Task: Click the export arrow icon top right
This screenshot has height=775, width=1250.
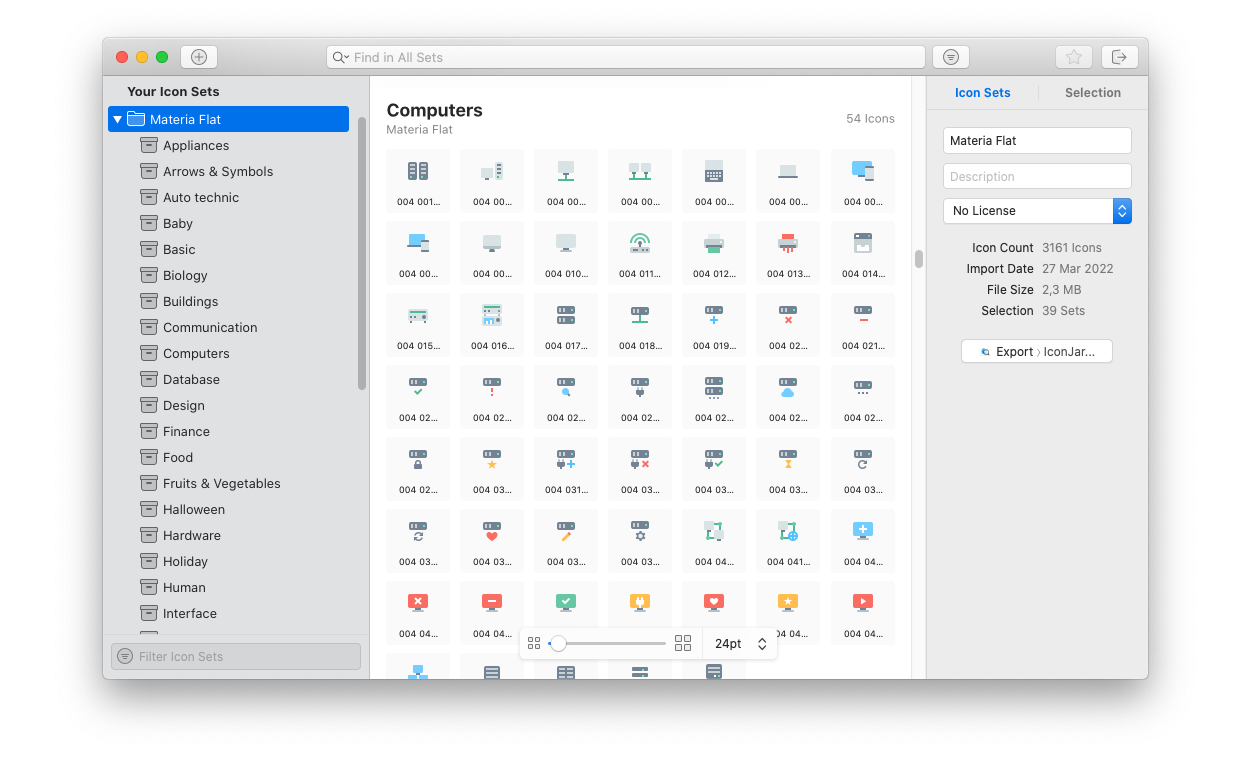Action: tap(1119, 57)
